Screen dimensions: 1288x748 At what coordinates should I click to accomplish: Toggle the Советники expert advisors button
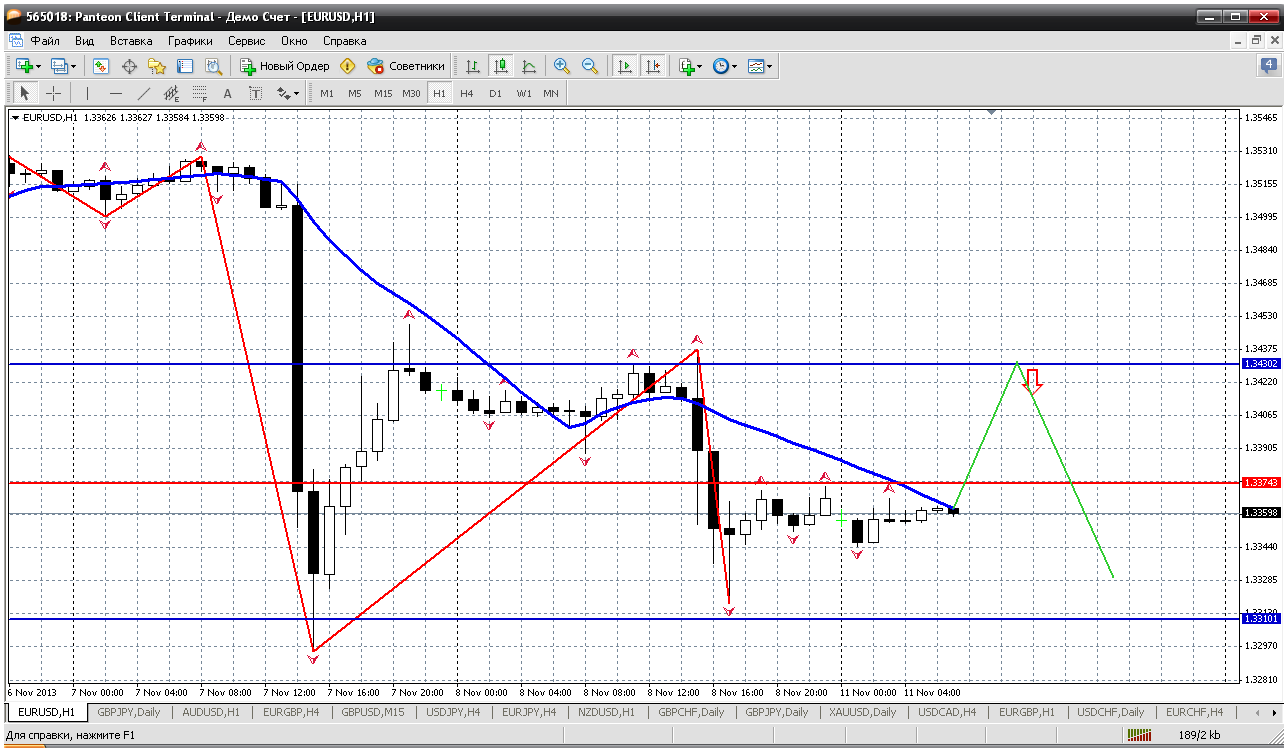pyautogui.click(x=406, y=66)
